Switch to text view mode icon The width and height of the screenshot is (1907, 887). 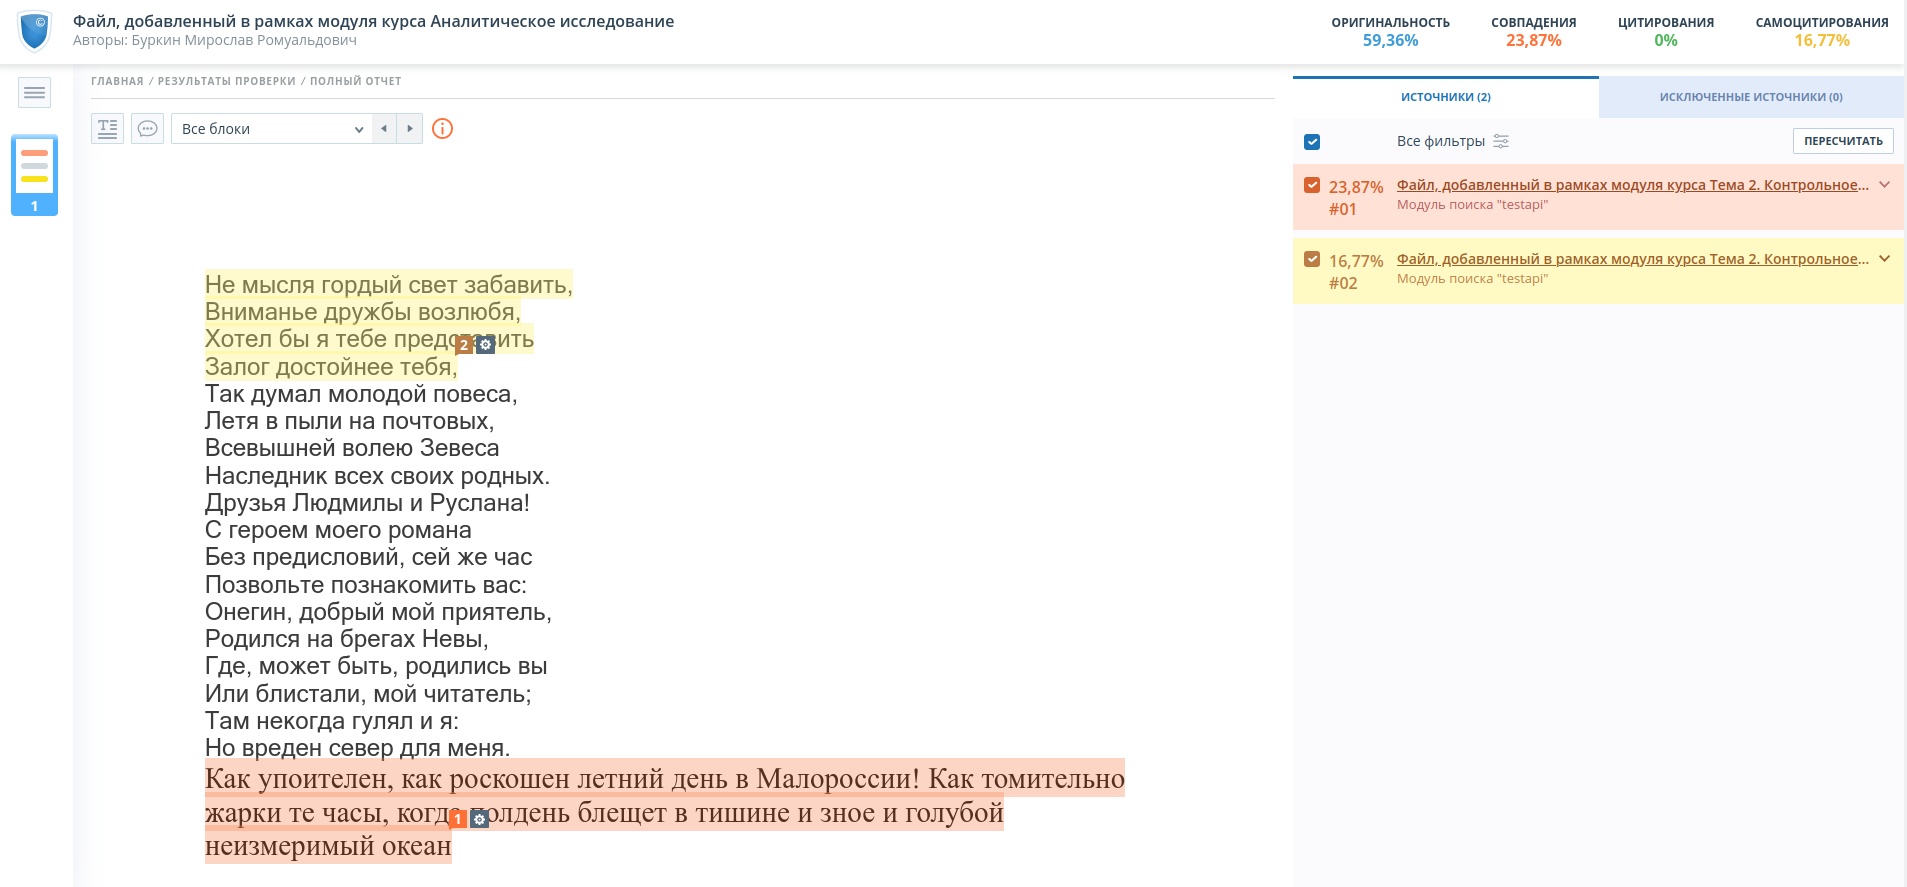(x=107, y=128)
